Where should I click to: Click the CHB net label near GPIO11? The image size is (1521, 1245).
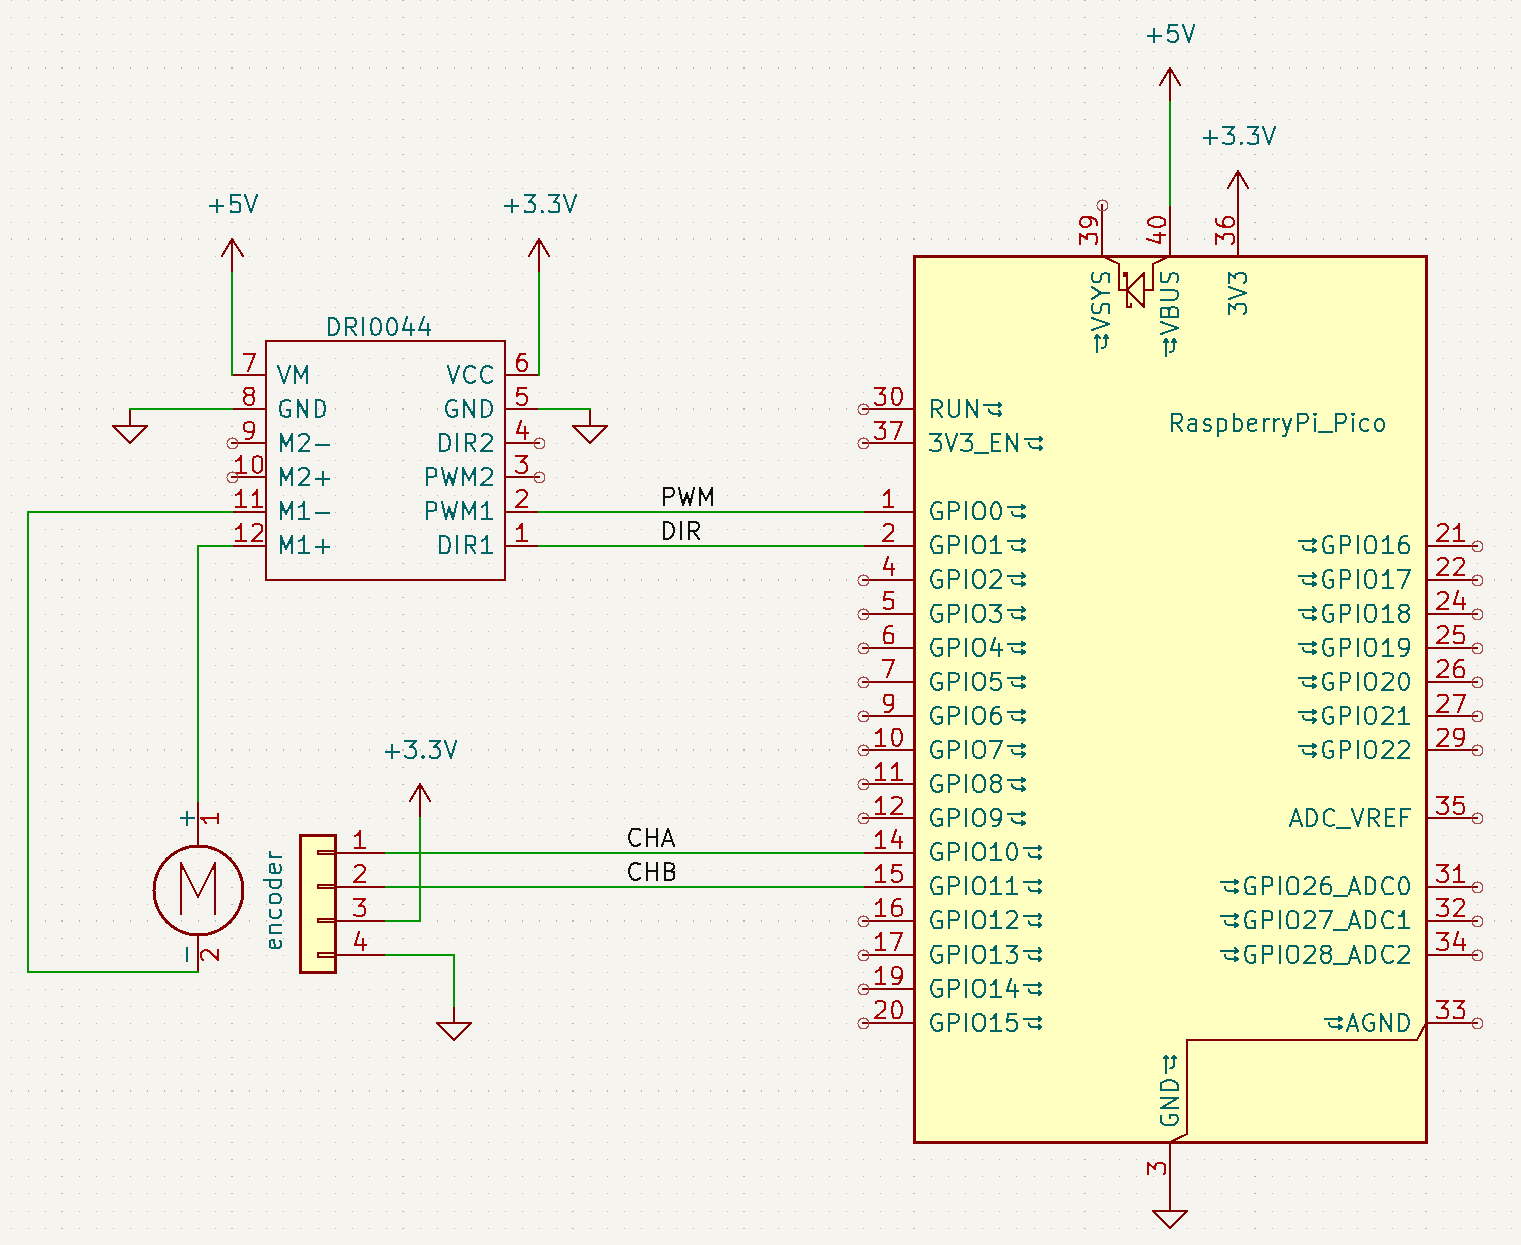pyautogui.click(x=652, y=871)
